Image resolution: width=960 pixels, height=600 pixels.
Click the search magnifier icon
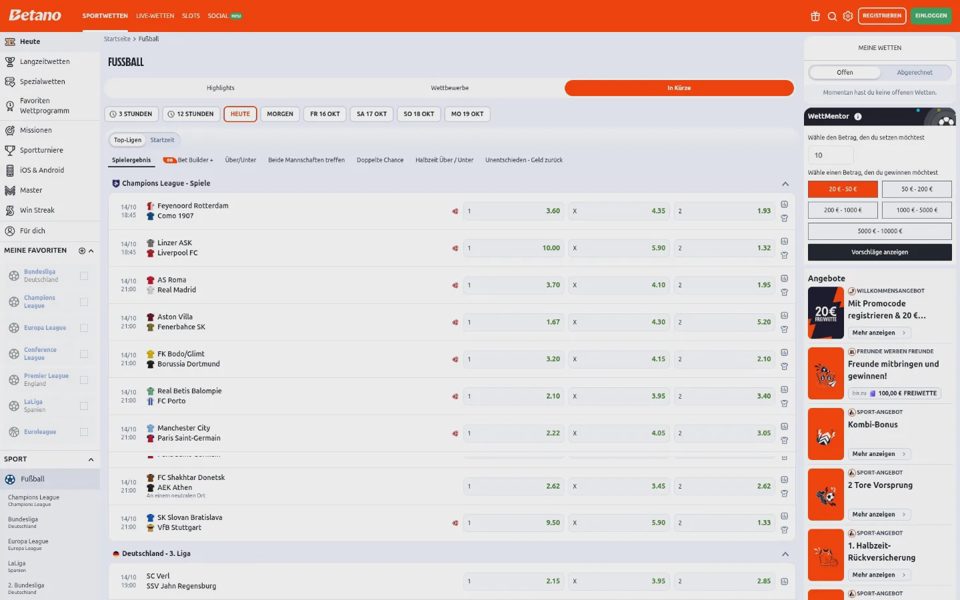832,16
